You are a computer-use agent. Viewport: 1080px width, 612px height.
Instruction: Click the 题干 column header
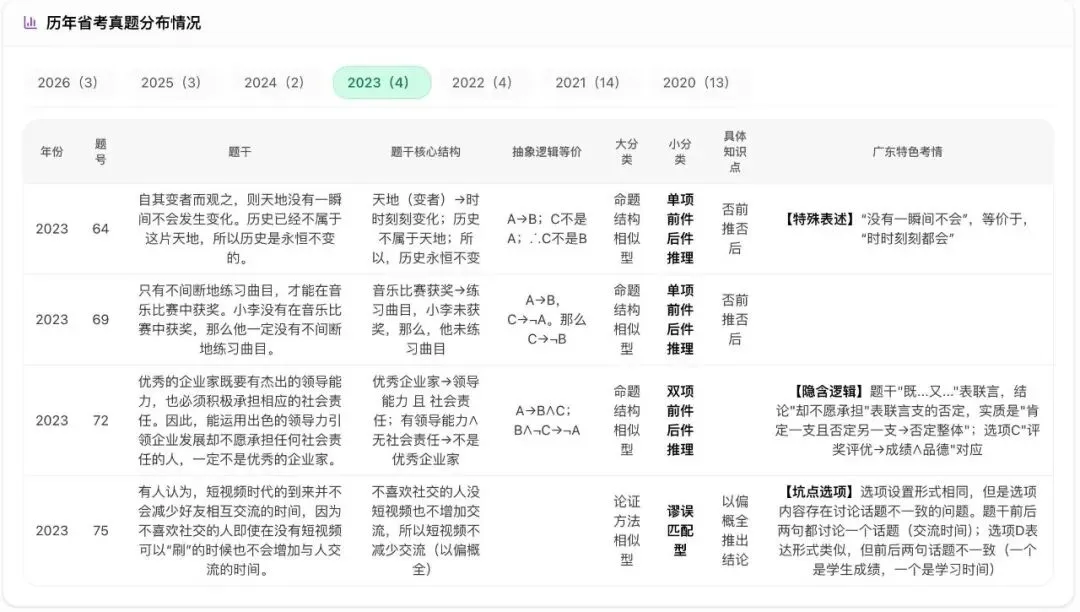click(240, 151)
